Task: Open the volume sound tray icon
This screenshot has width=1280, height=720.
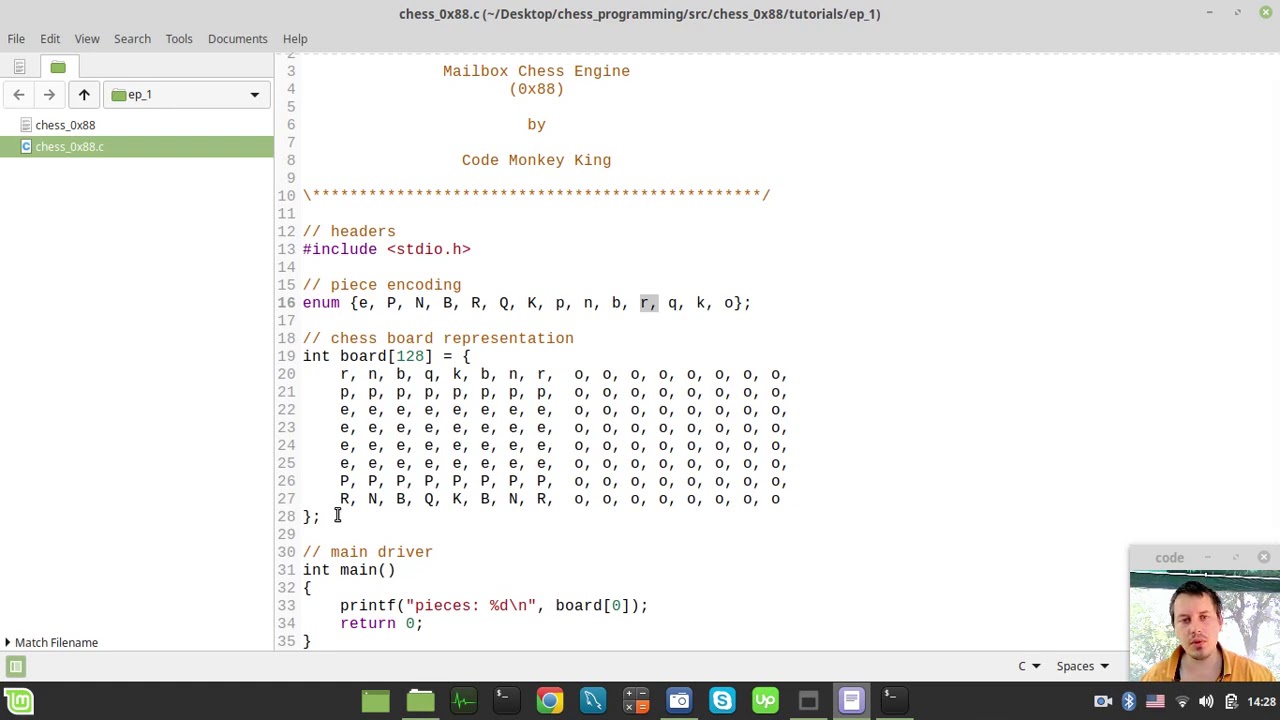Action: click(x=1206, y=702)
